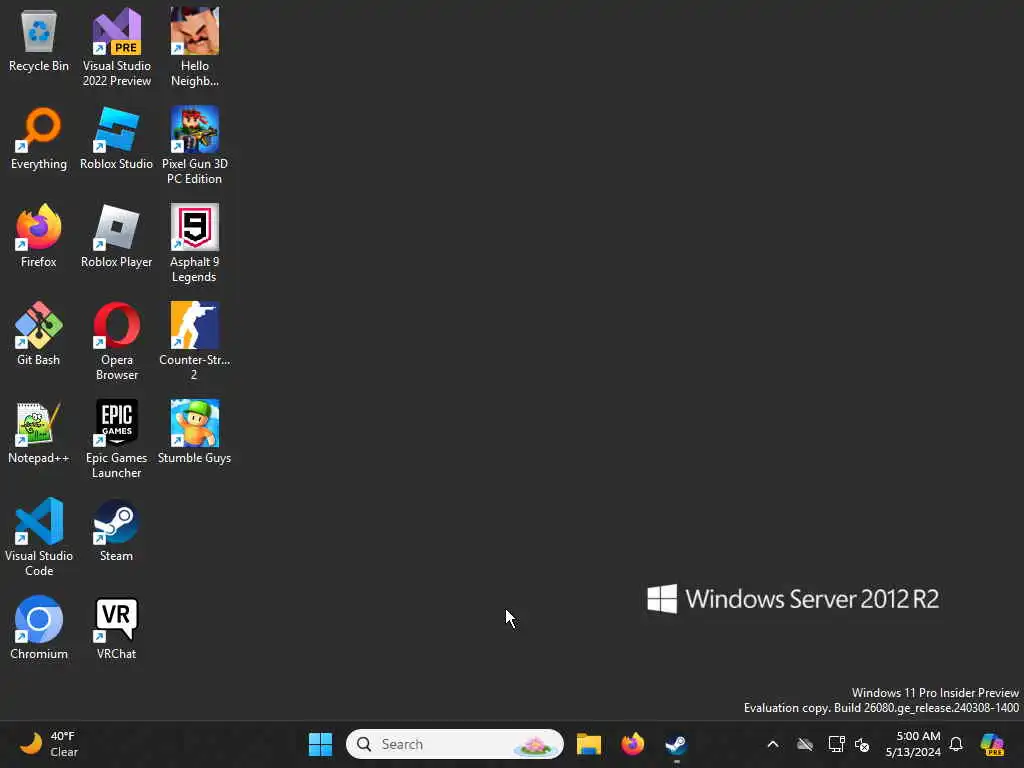Open the weather widget showing 40°F Clear
The image size is (1024, 768).
[48, 744]
